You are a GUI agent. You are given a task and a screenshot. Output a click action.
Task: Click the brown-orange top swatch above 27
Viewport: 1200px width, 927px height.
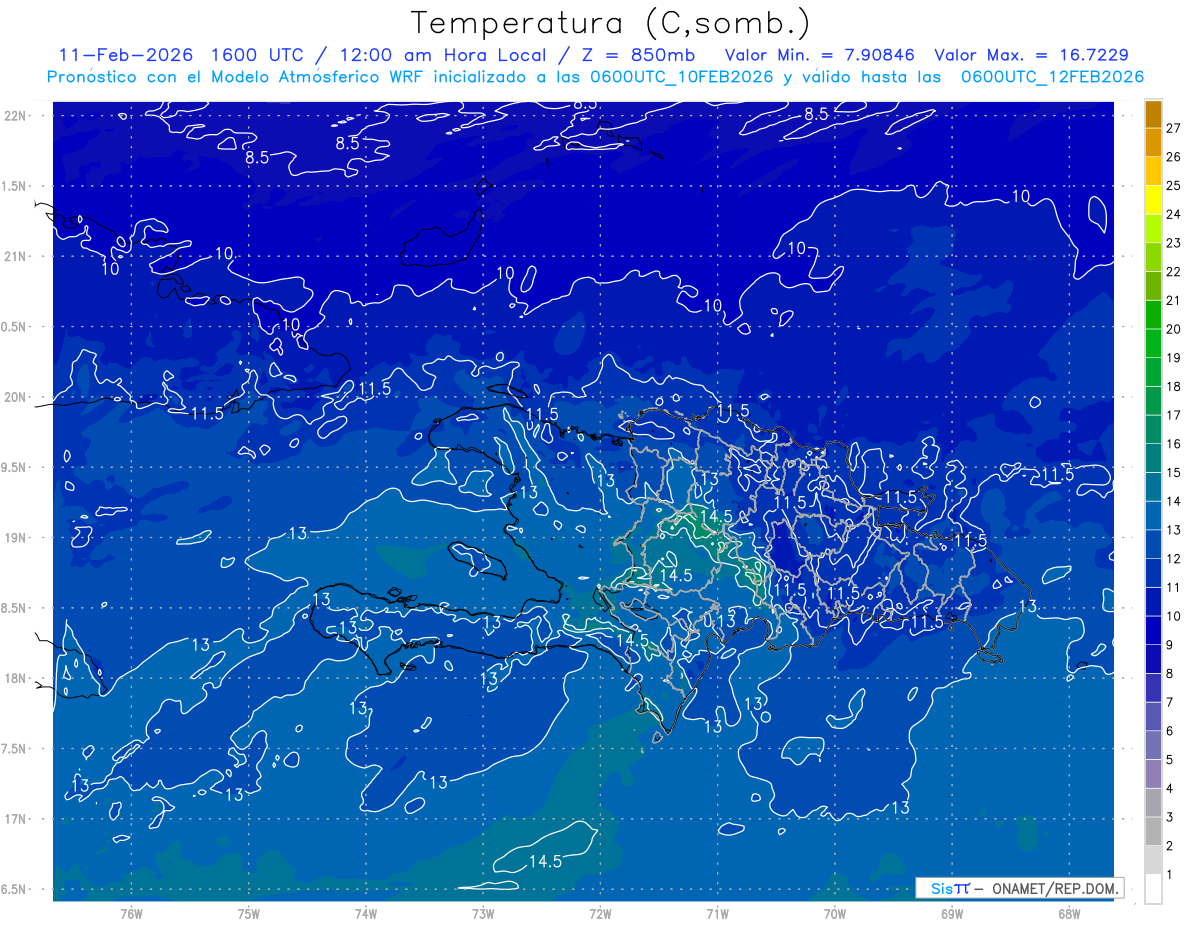pyautogui.click(x=1153, y=114)
